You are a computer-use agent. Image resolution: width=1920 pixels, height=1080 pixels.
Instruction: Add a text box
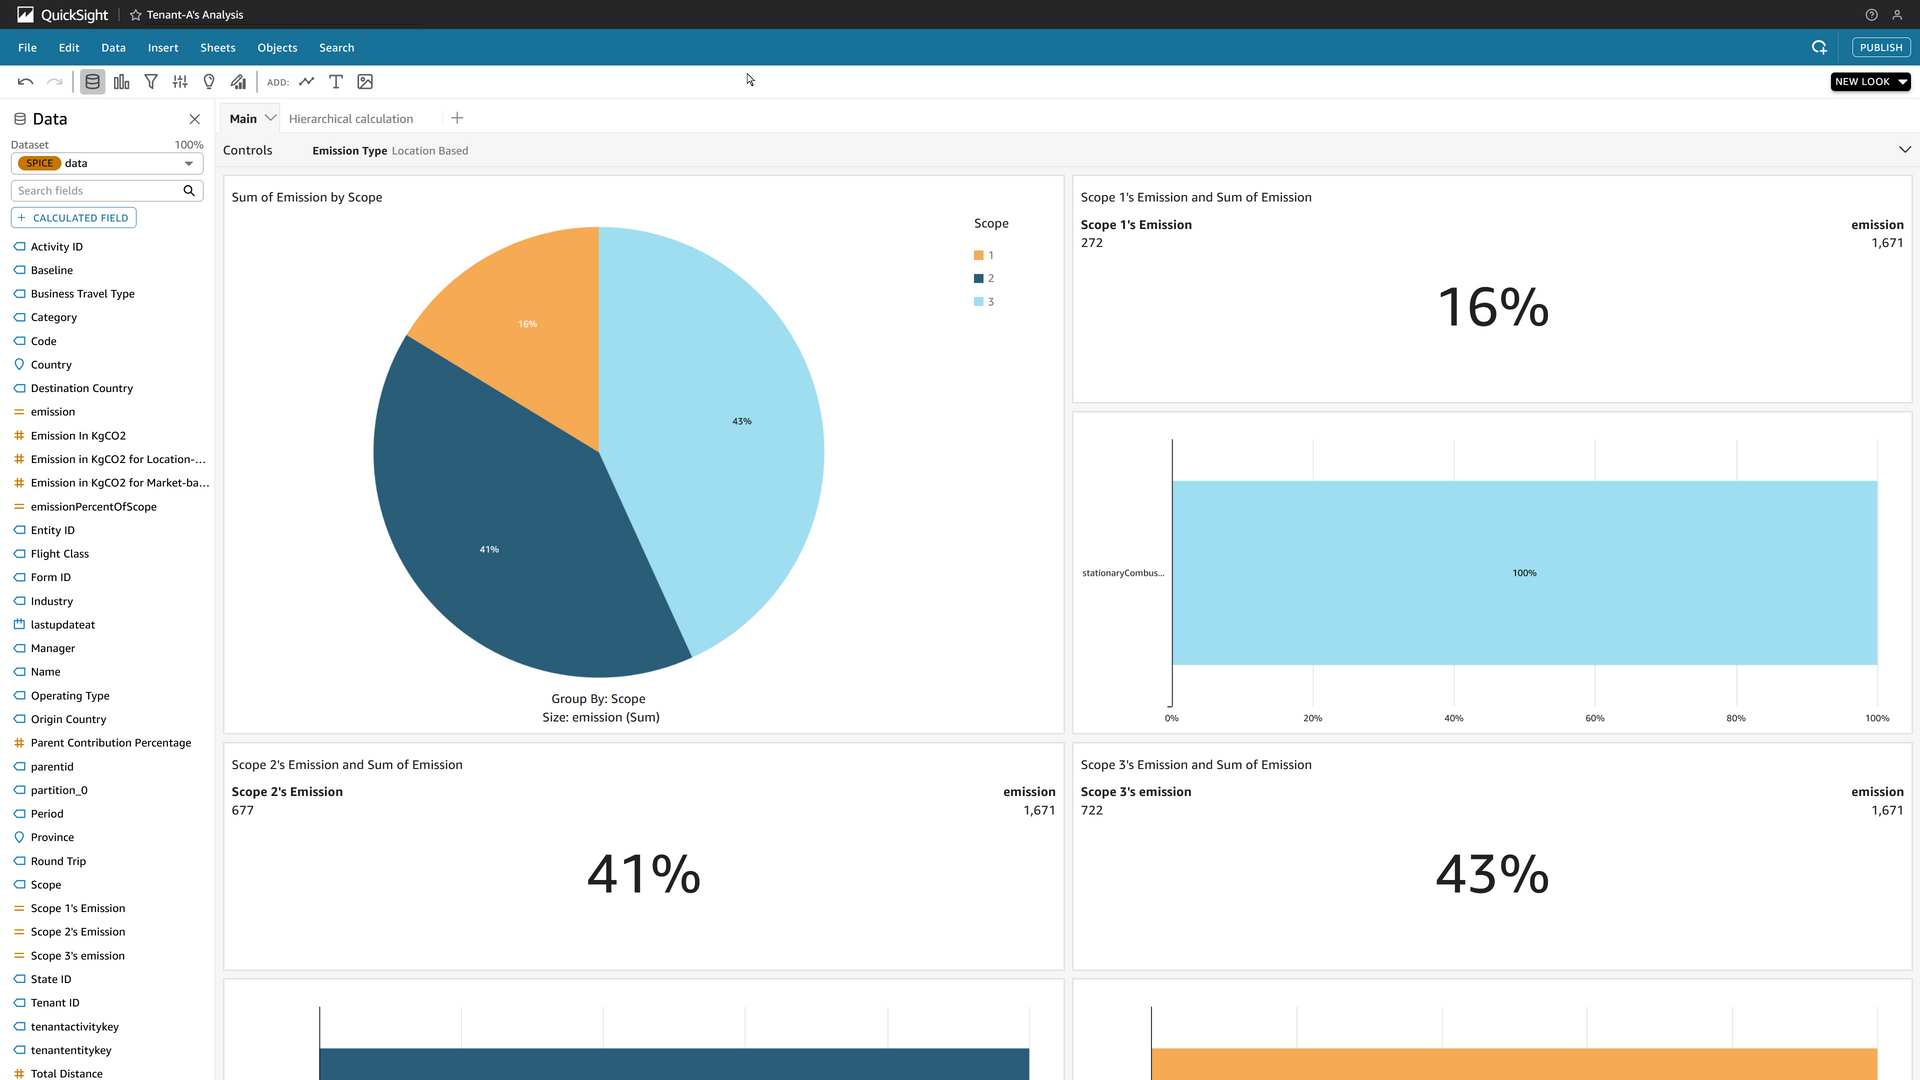pyautogui.click(x=336, y=82)
